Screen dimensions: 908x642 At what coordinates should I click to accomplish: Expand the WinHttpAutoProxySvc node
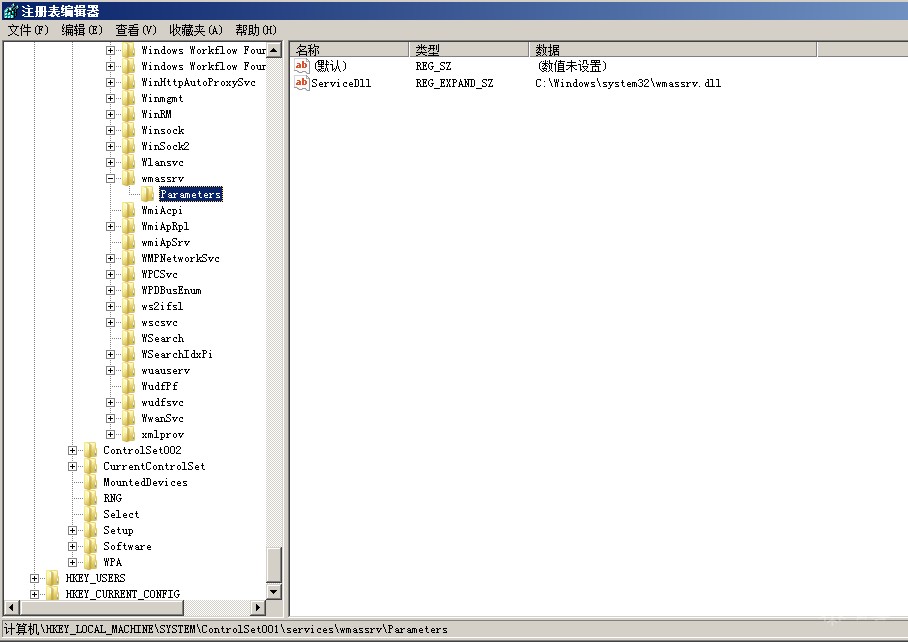110,82
